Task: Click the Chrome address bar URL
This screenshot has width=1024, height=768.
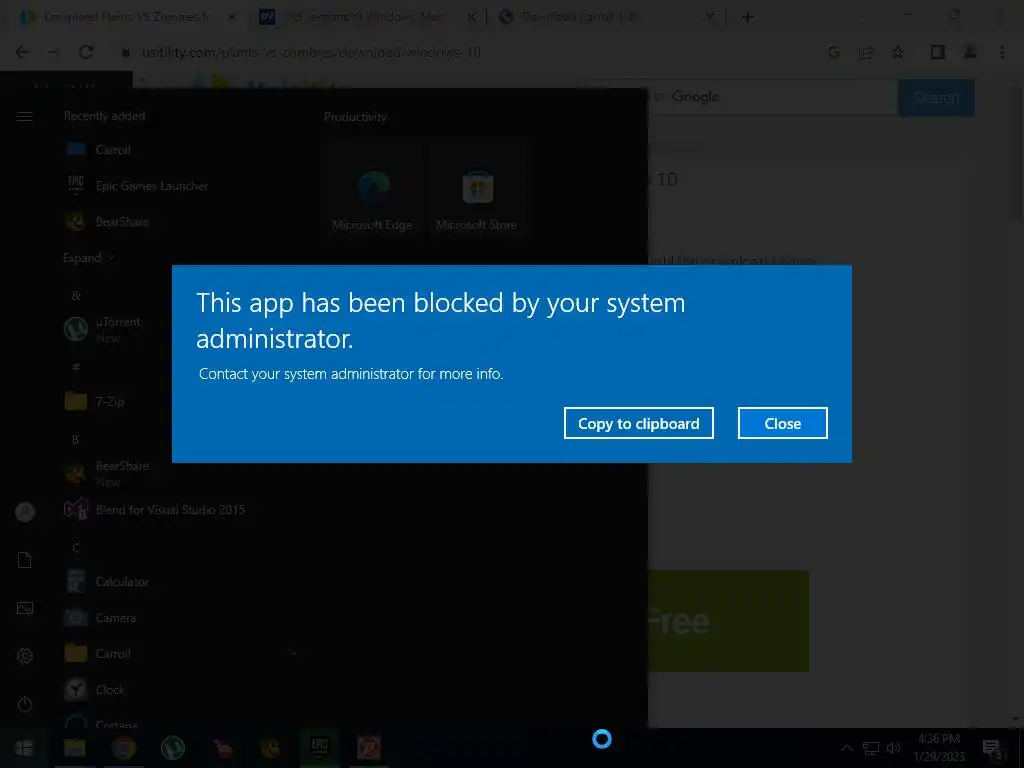Action: click(x=312, y=52)
